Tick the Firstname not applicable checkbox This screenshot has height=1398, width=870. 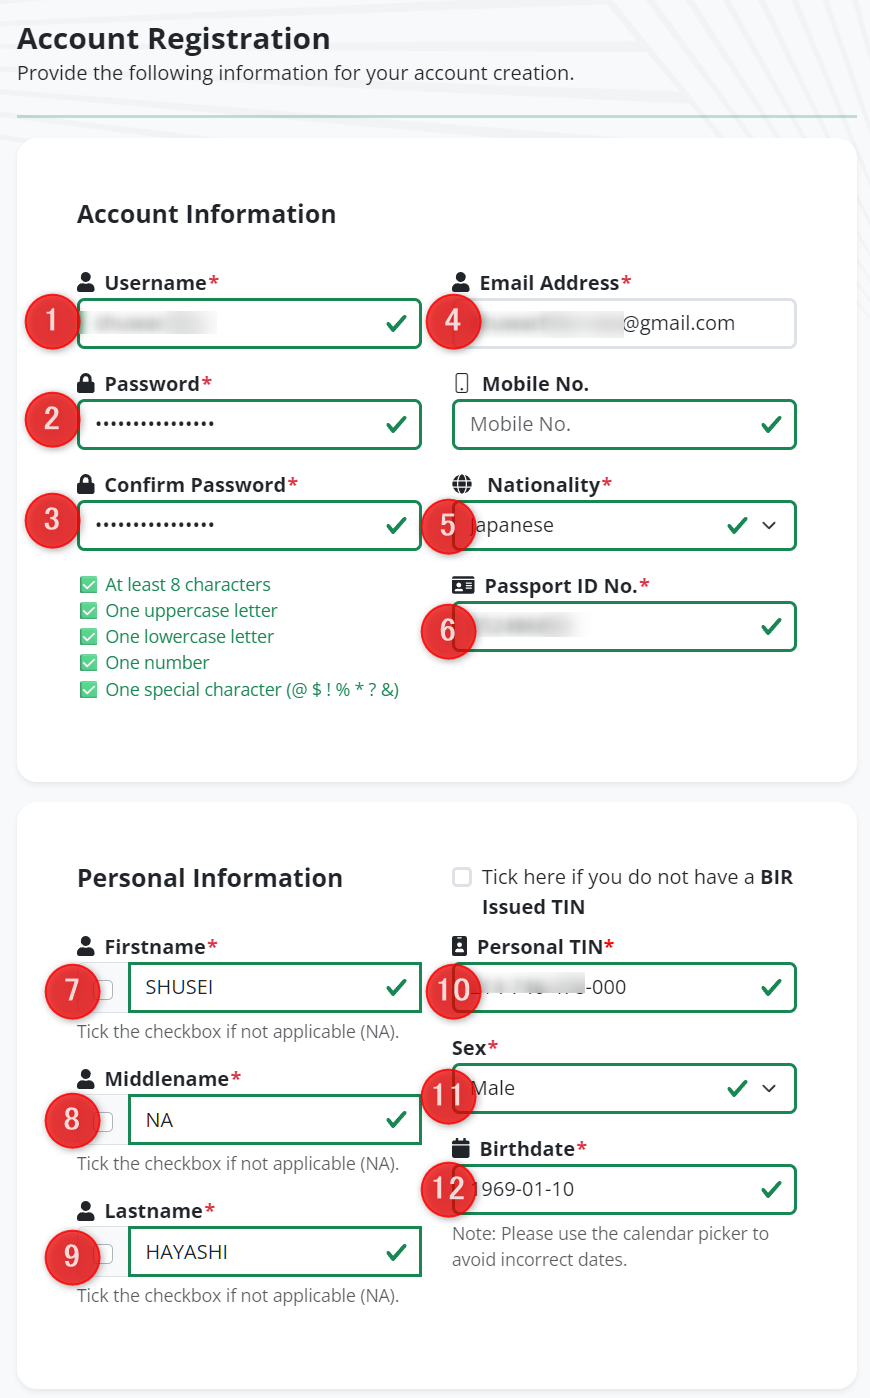point(105,990)
